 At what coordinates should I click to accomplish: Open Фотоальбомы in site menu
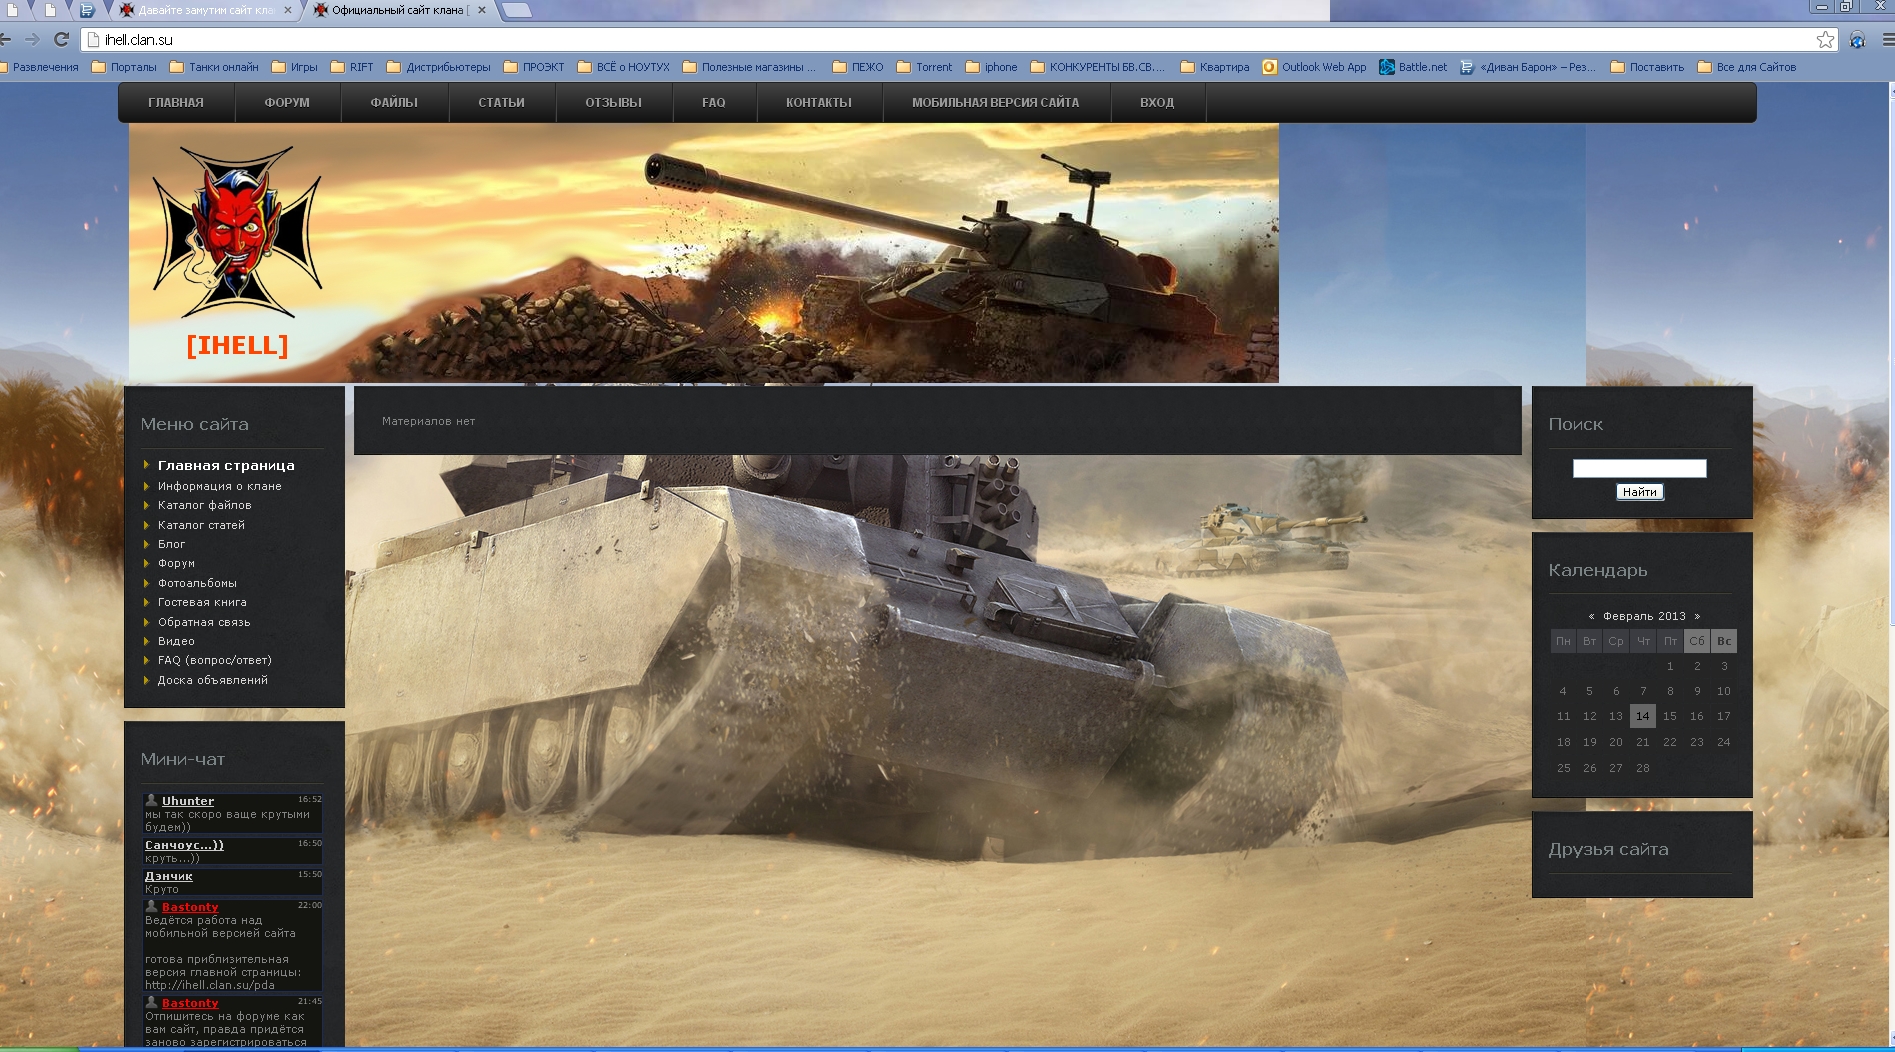(x=197, y=583)
